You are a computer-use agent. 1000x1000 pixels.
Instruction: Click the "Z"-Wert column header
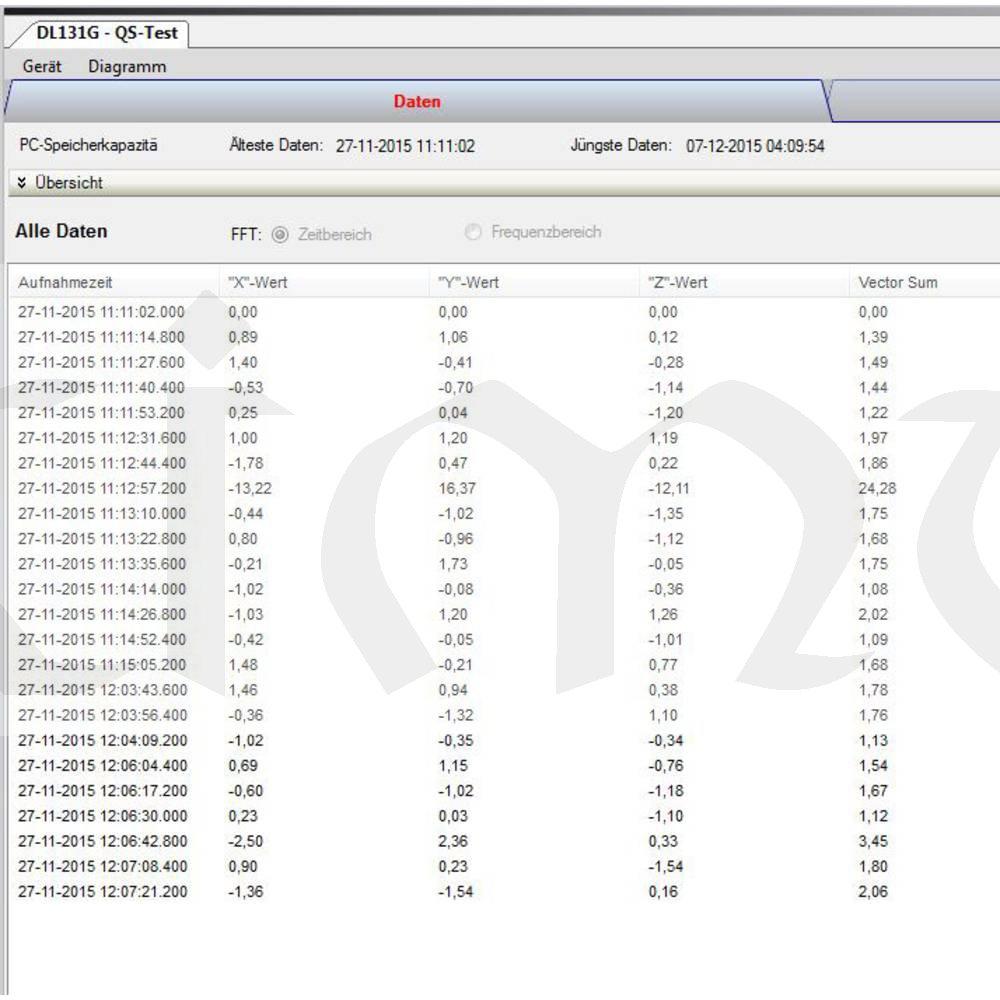pyautogui.click(x=677, y=282)
